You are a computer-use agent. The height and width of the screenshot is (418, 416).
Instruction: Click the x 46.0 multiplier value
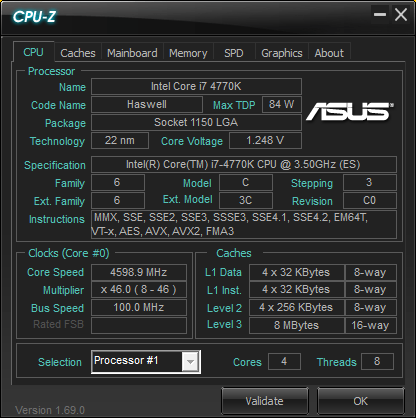tap(139, 290)
